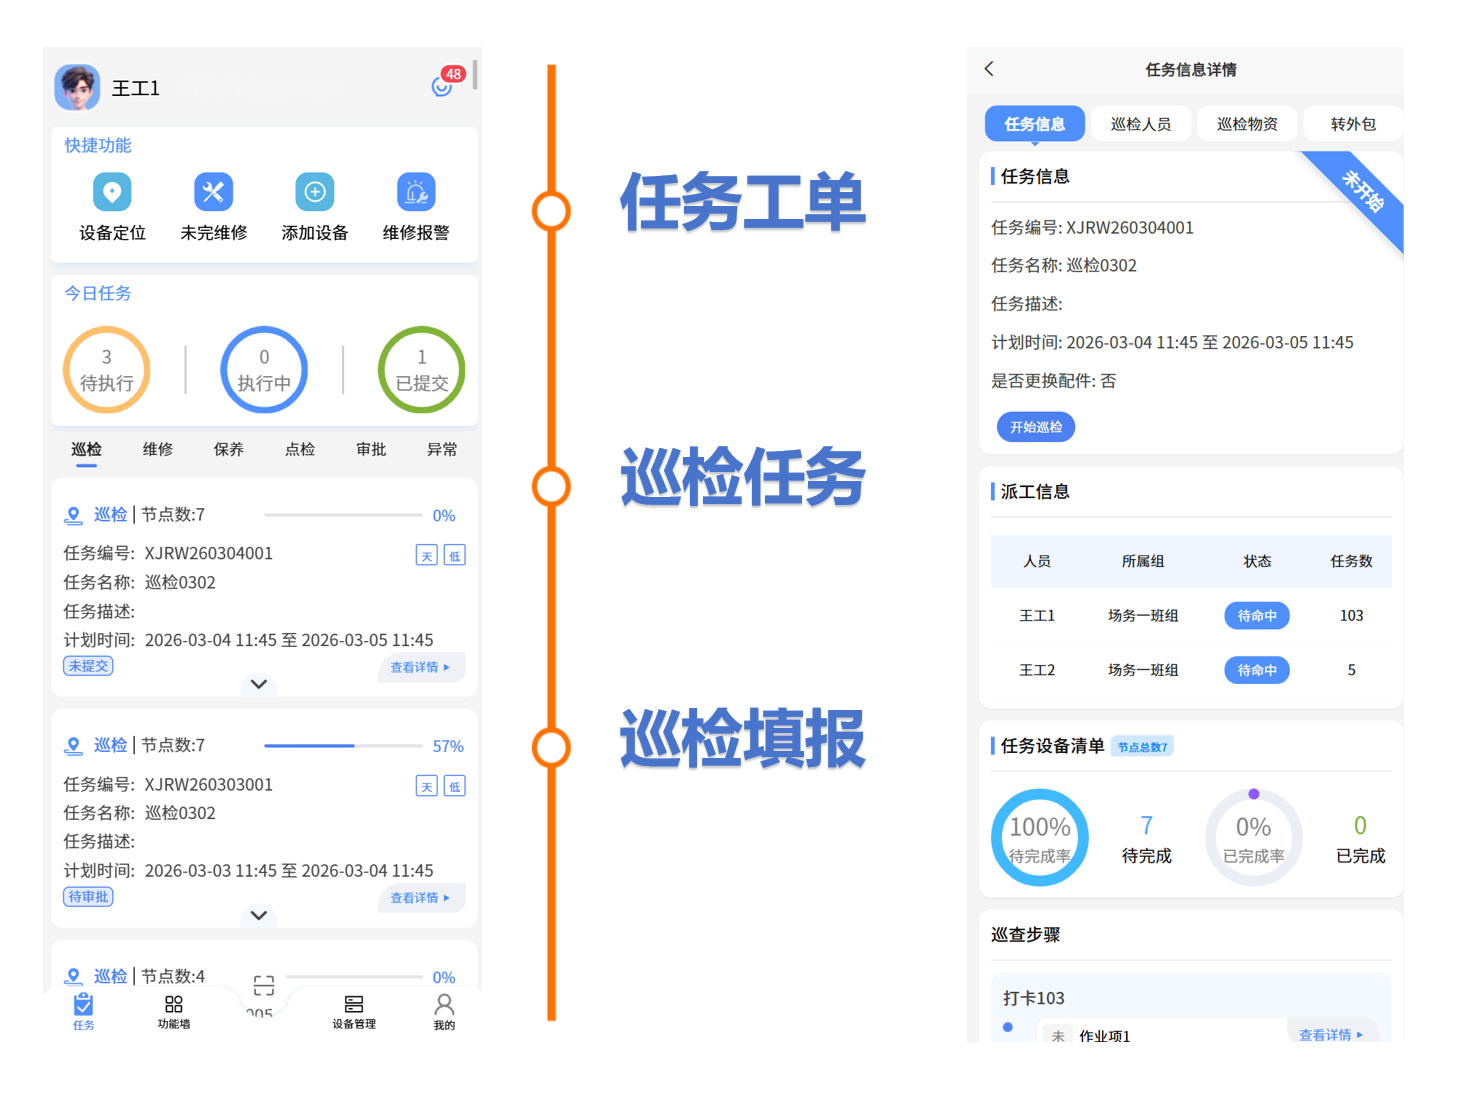The image size is (1460, 1110).
Task: Filter tasks by 已提交 circle
Action: [421, 370]
